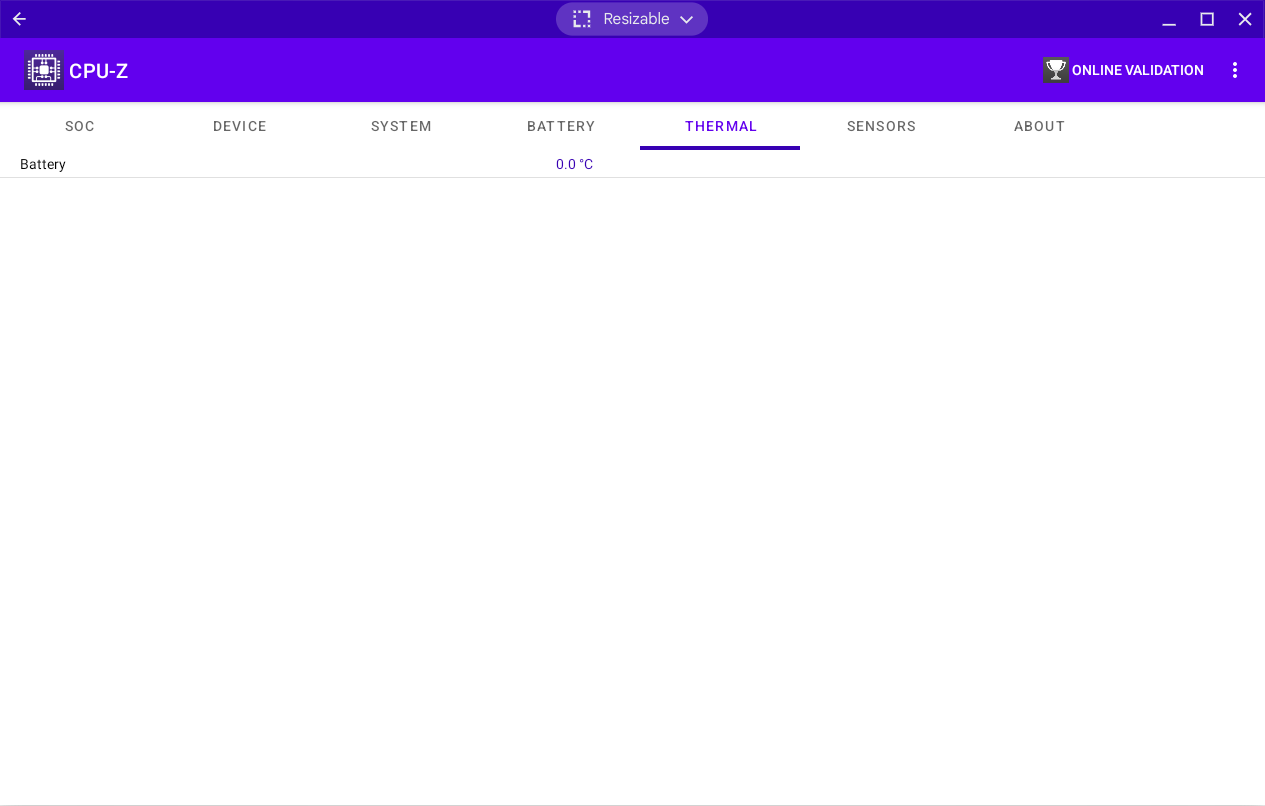Maximize the CPU-Z window
Image resolution: width=1265 pixels, height=806 pixels.
1207,19
